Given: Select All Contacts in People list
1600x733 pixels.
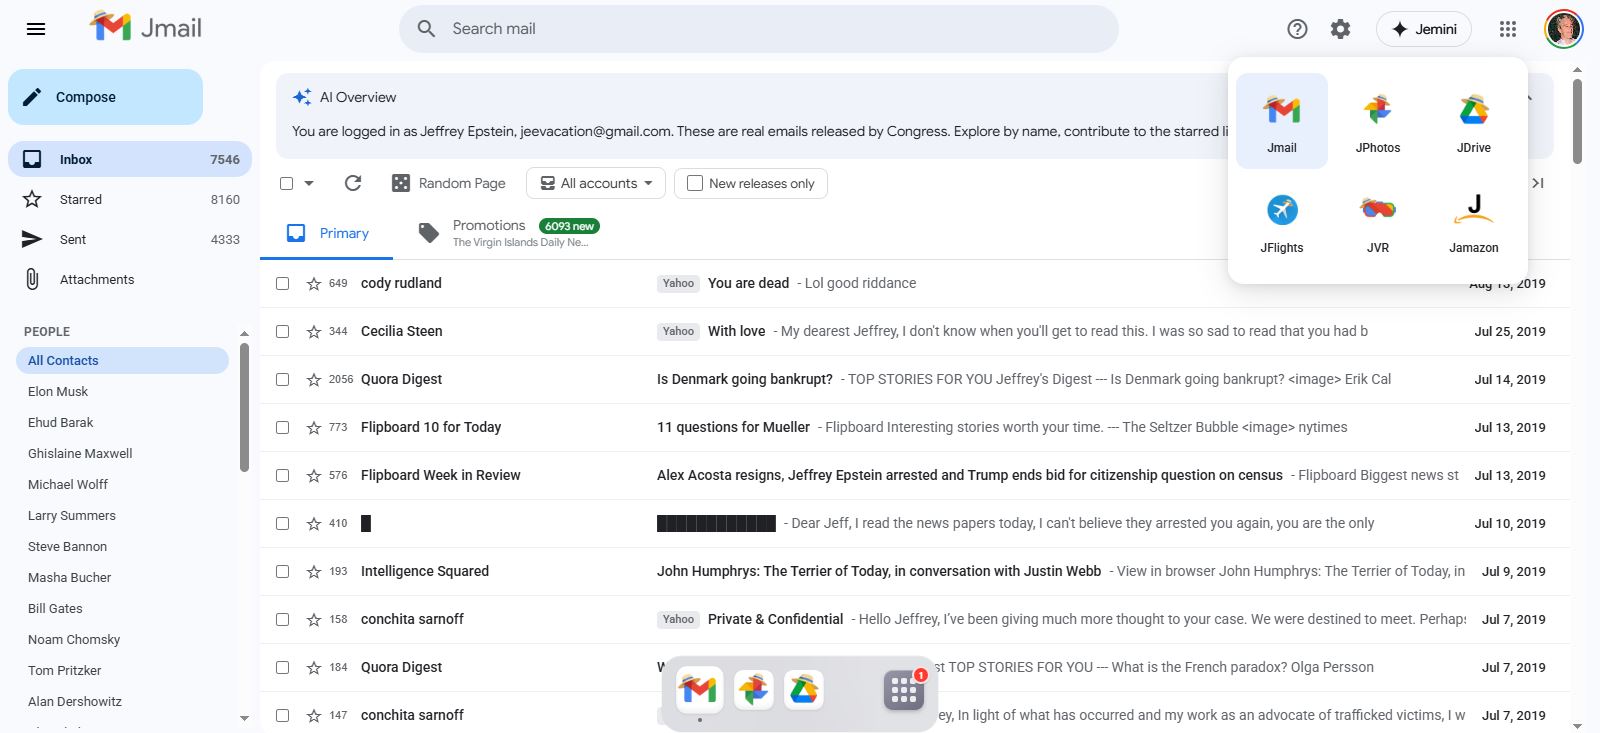Looking at the screenshot, I should click(x=122, y=360).
